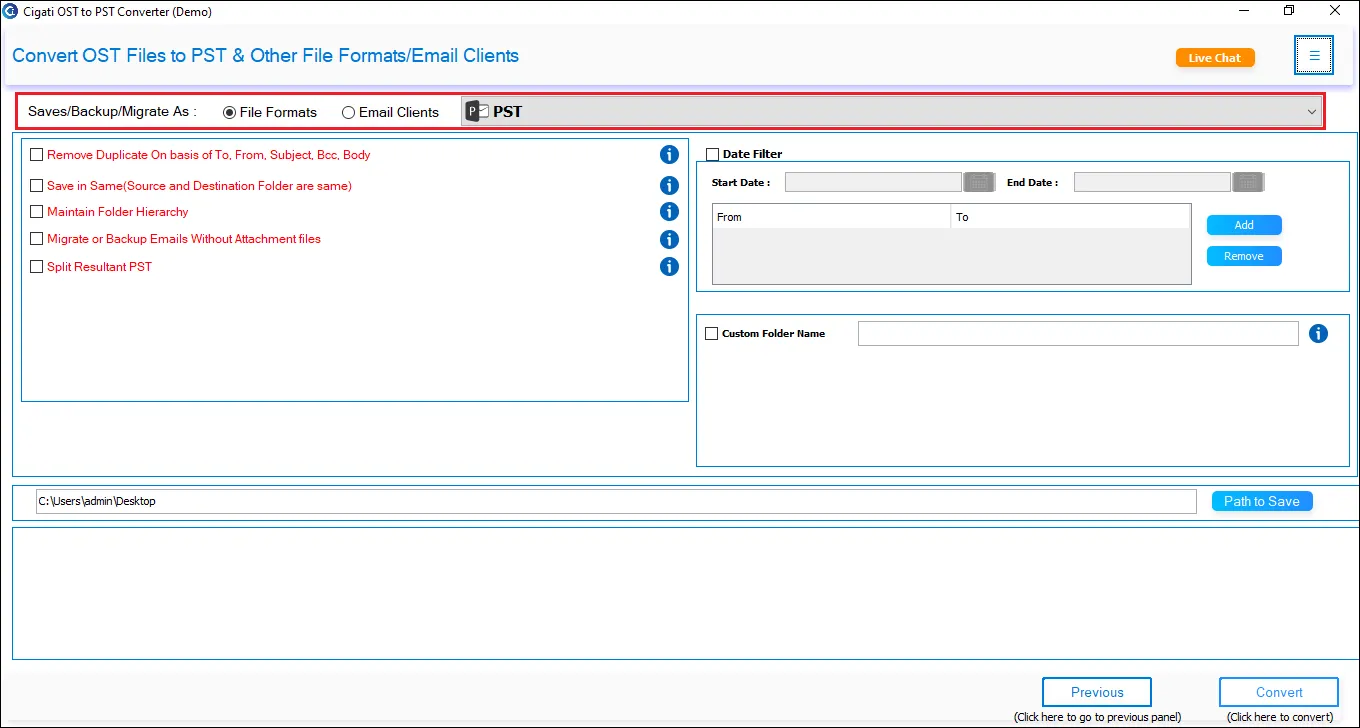Screen dimensions: 1360x728
Task: Enable Remove Duplicate checkbox
Action: click(x=37, y=155)
